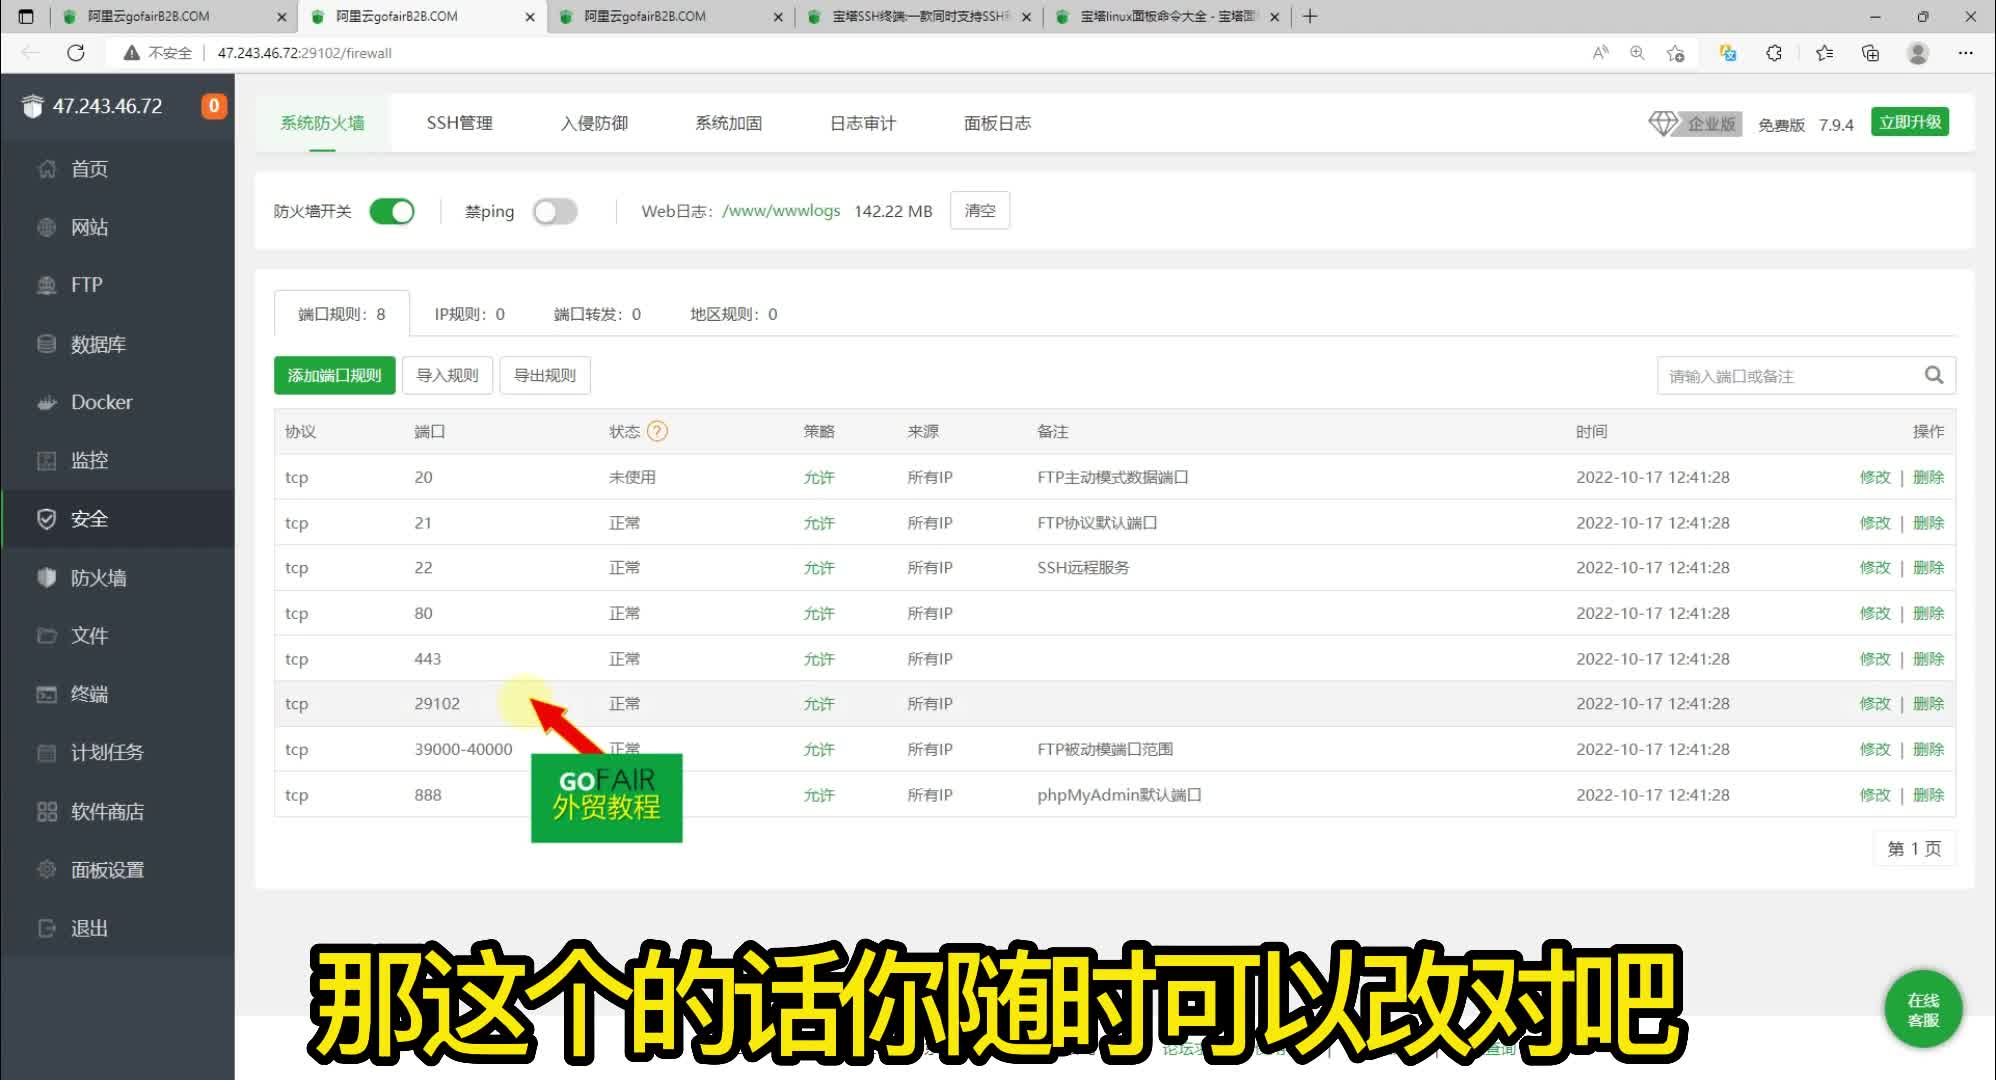Switch to the 入侵防御 tab
The height and width of the screenshot is (1080, 1996).
coord(594,123)
